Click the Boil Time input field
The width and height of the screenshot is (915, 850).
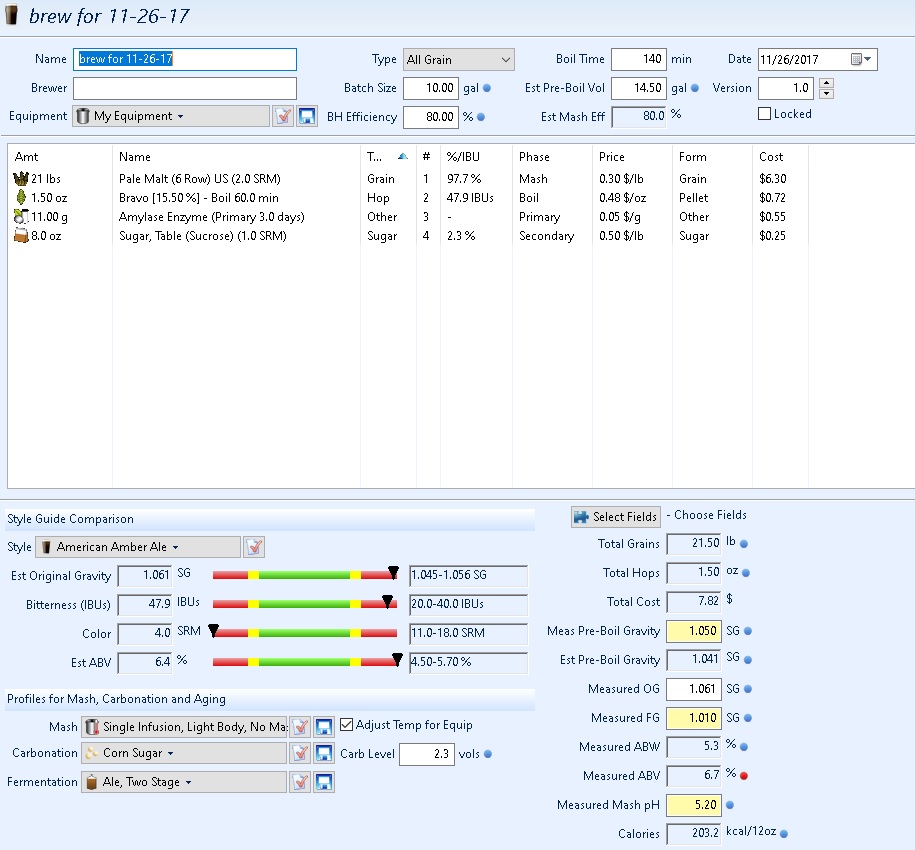coord(638,59)
